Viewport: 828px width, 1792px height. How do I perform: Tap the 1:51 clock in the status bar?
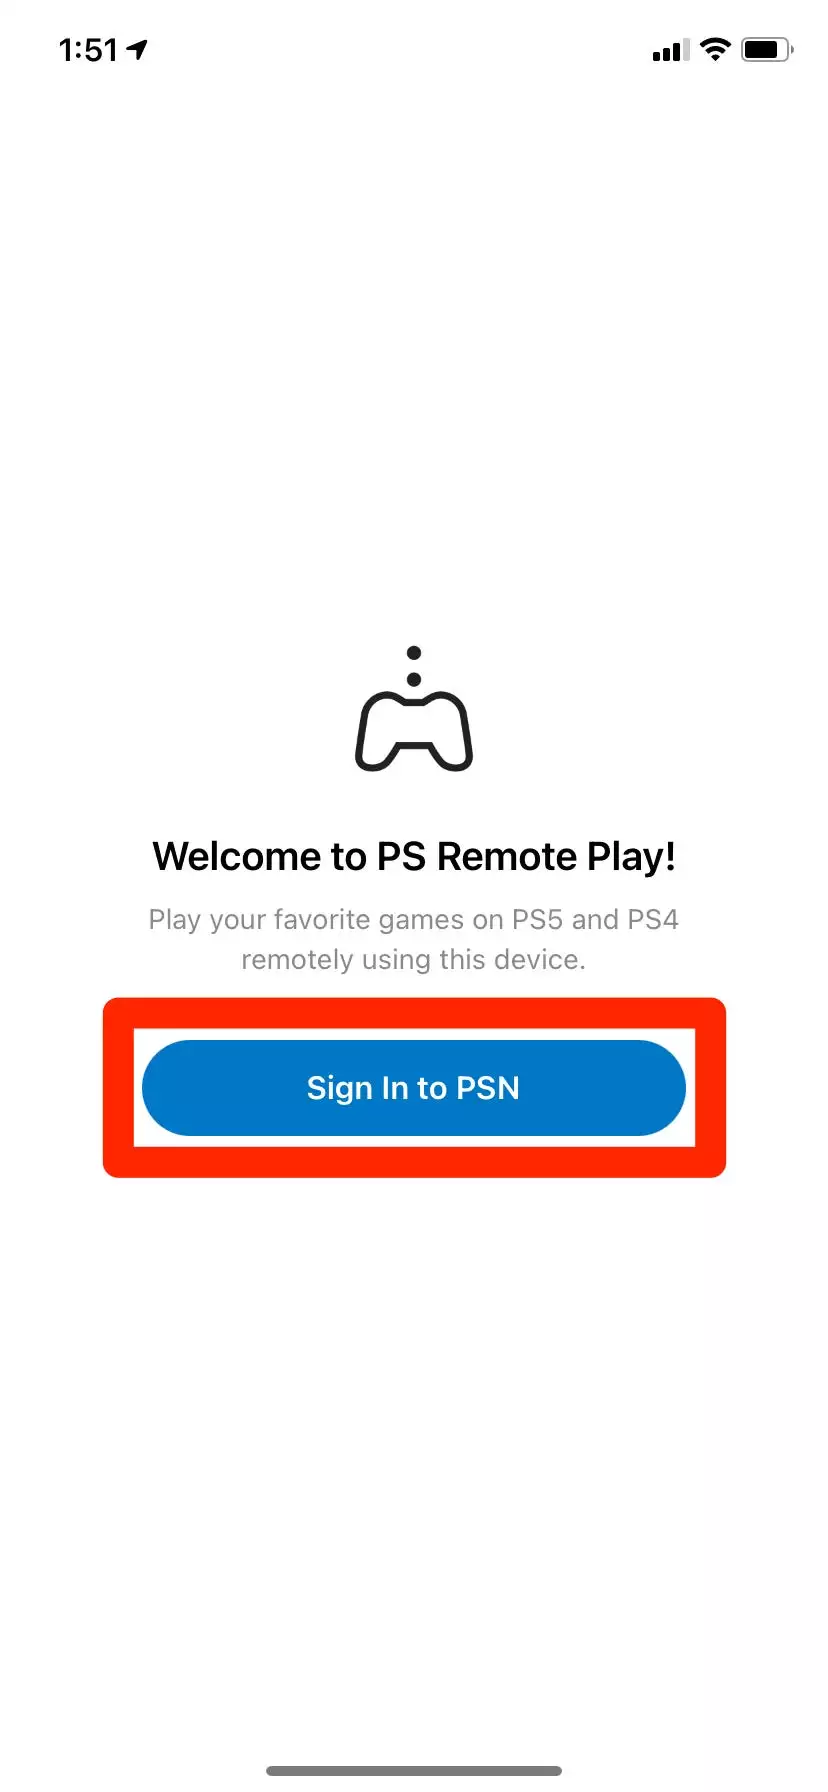(88, 50)
